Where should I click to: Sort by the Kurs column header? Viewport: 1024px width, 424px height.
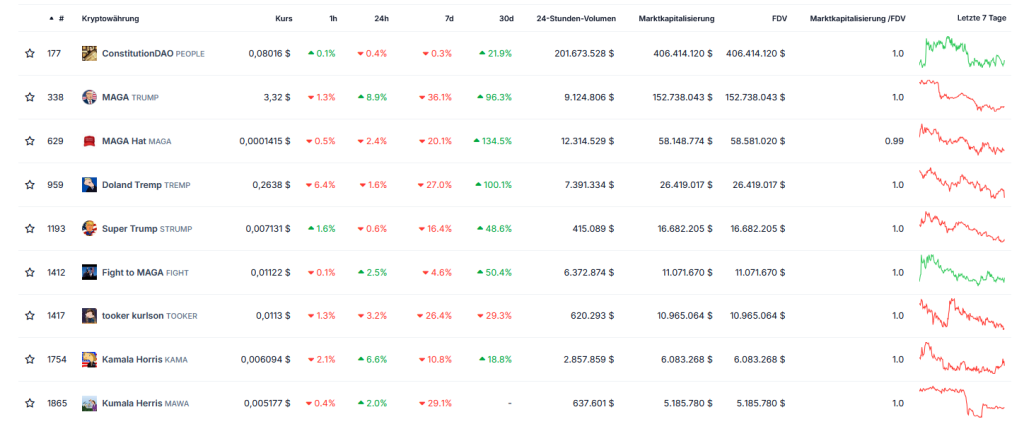tap(284, 19)
